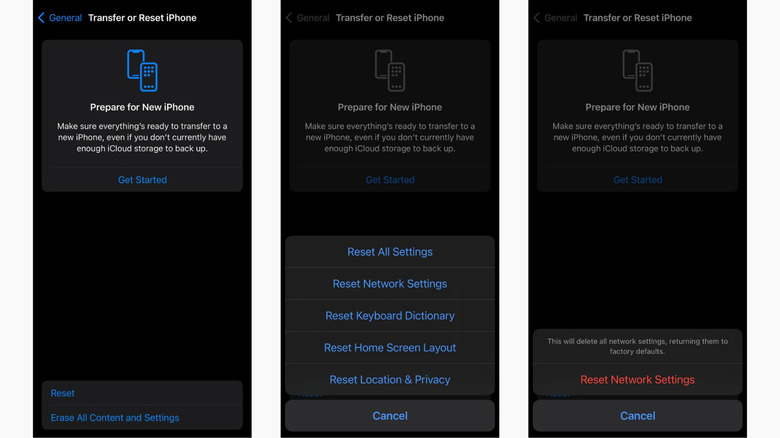This screenshot has width=780, height=438.
Task: Cancel the network reset confirmation in third screen
Action: [x=638, y=416]
